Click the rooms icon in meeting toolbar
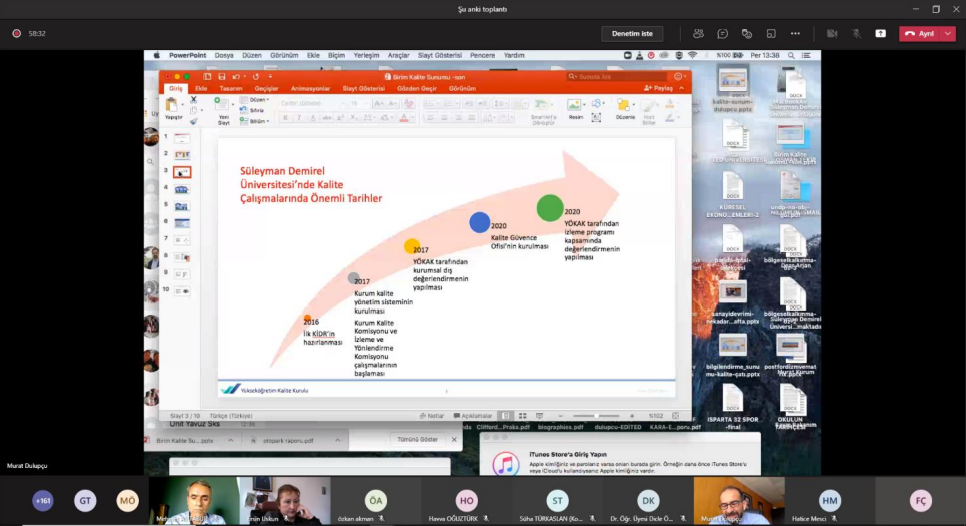 pos(771,33)
